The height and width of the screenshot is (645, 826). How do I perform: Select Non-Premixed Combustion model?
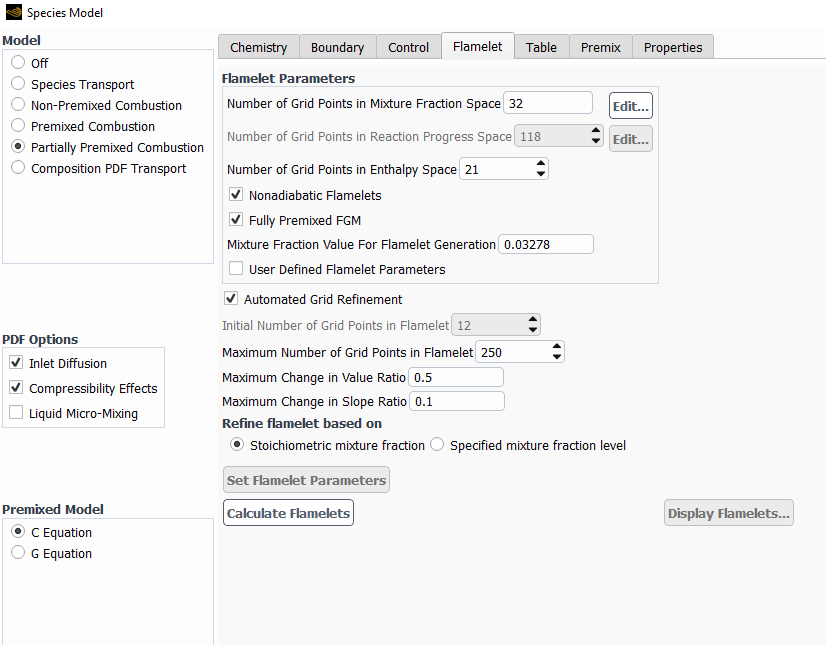pos(18,104)
